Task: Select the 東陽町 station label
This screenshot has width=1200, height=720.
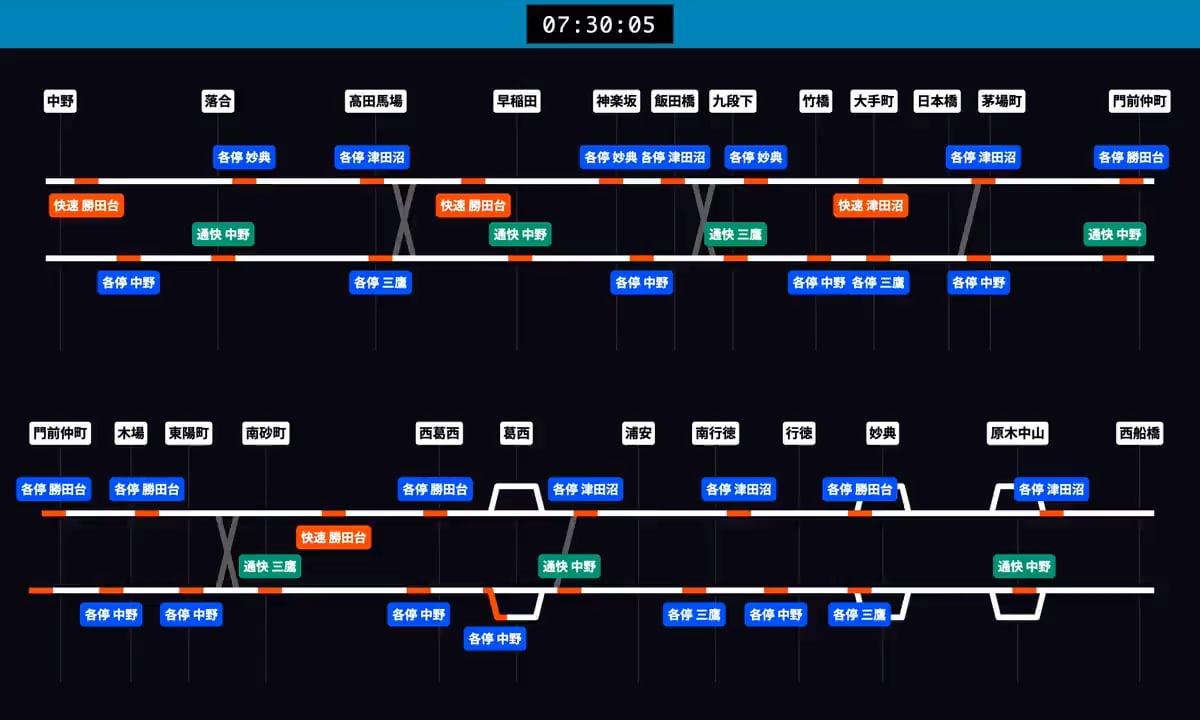Action: pos(188,433)
